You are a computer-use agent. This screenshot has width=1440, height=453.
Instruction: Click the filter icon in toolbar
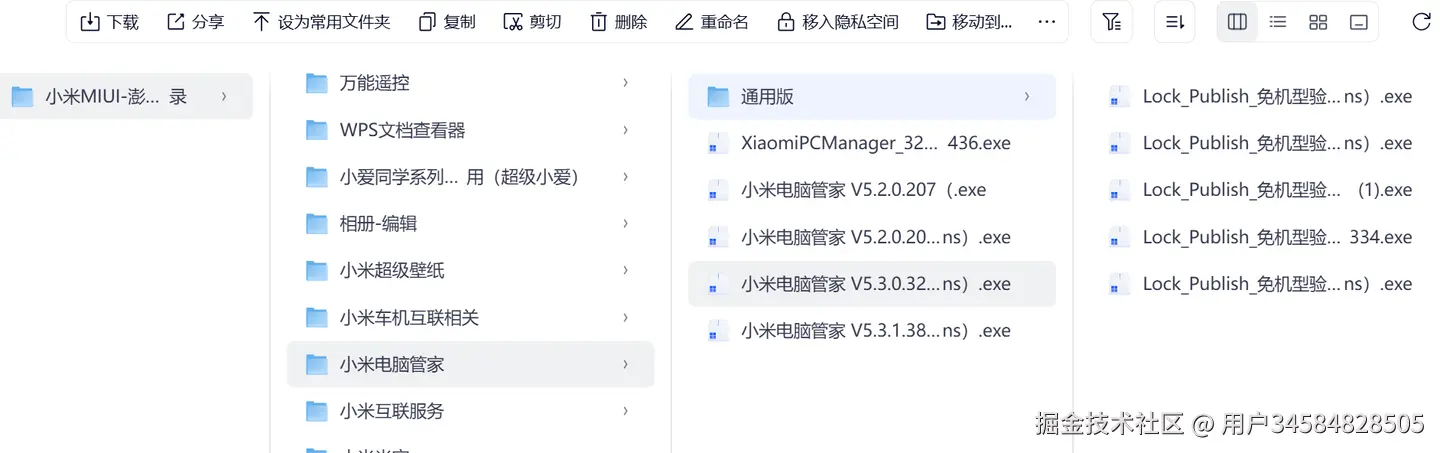[1111, 22]
